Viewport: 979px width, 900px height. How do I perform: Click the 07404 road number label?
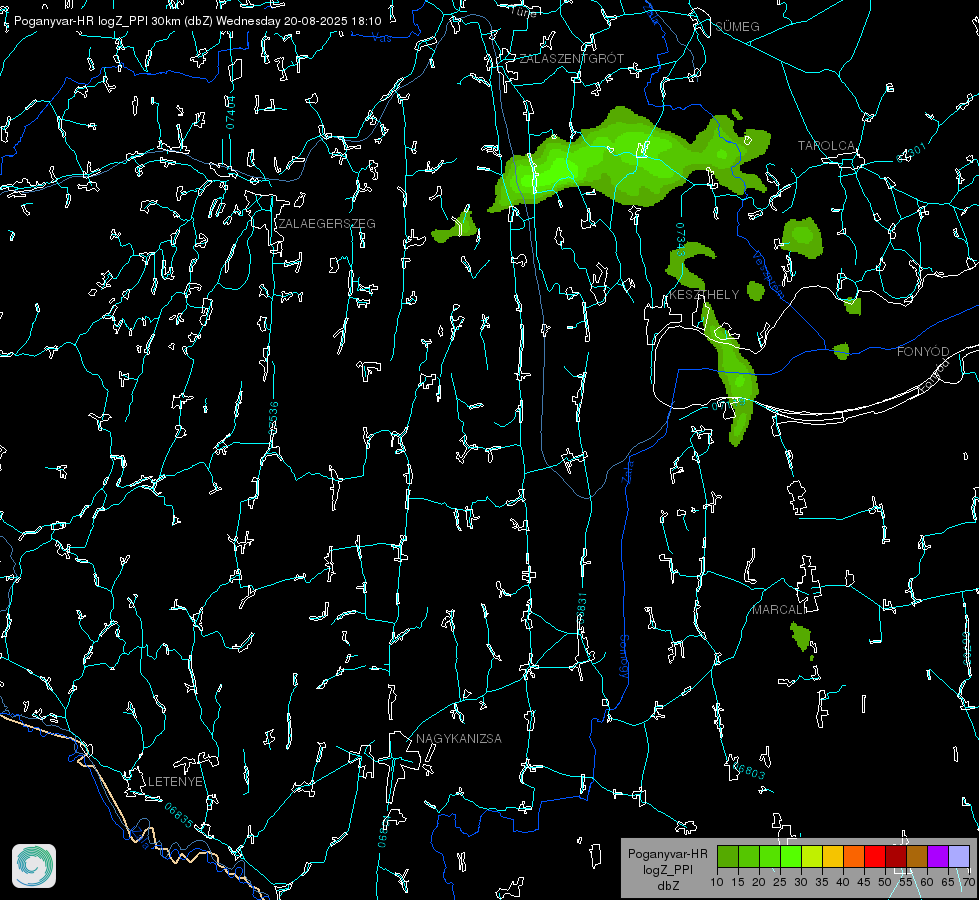230,112
